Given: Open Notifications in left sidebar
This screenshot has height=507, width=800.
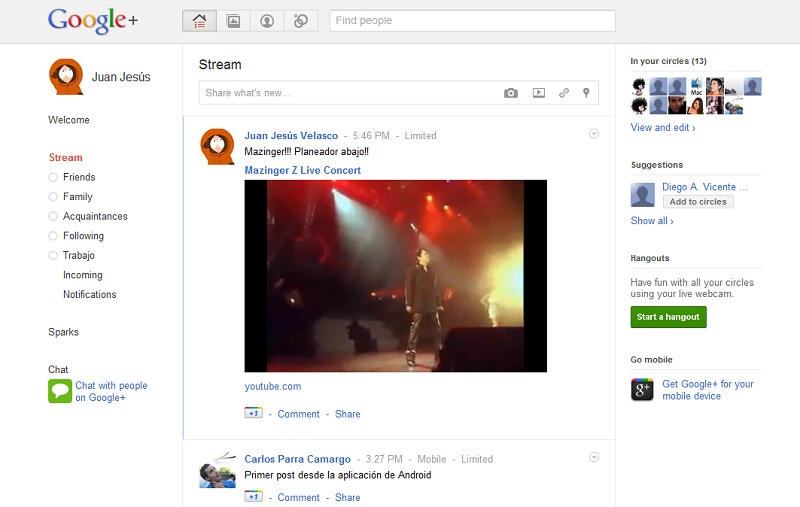Looking at the screenshot, I should point(90,294).
